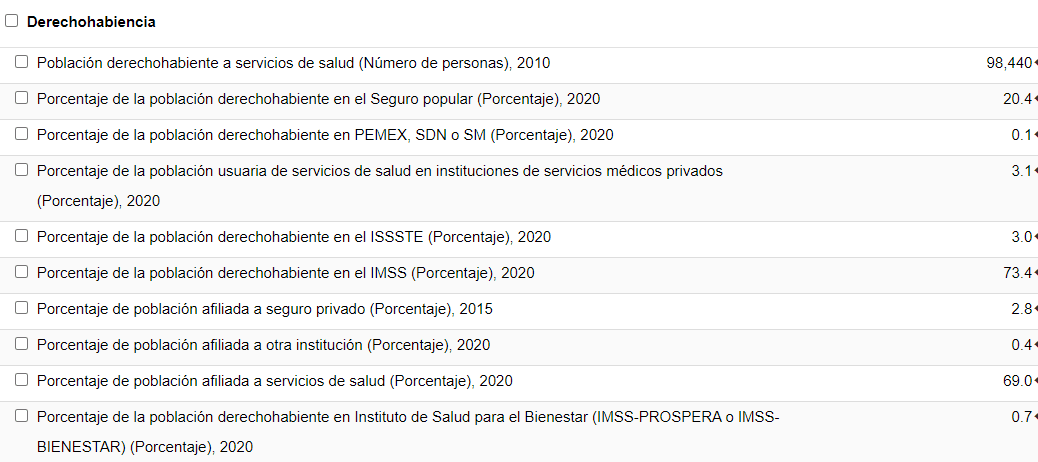Image resolution: width=1038 pixels, height=462 pixels.
Task: Check the servicios médicos privados row checkbox
Action: [x=22, y=170]
